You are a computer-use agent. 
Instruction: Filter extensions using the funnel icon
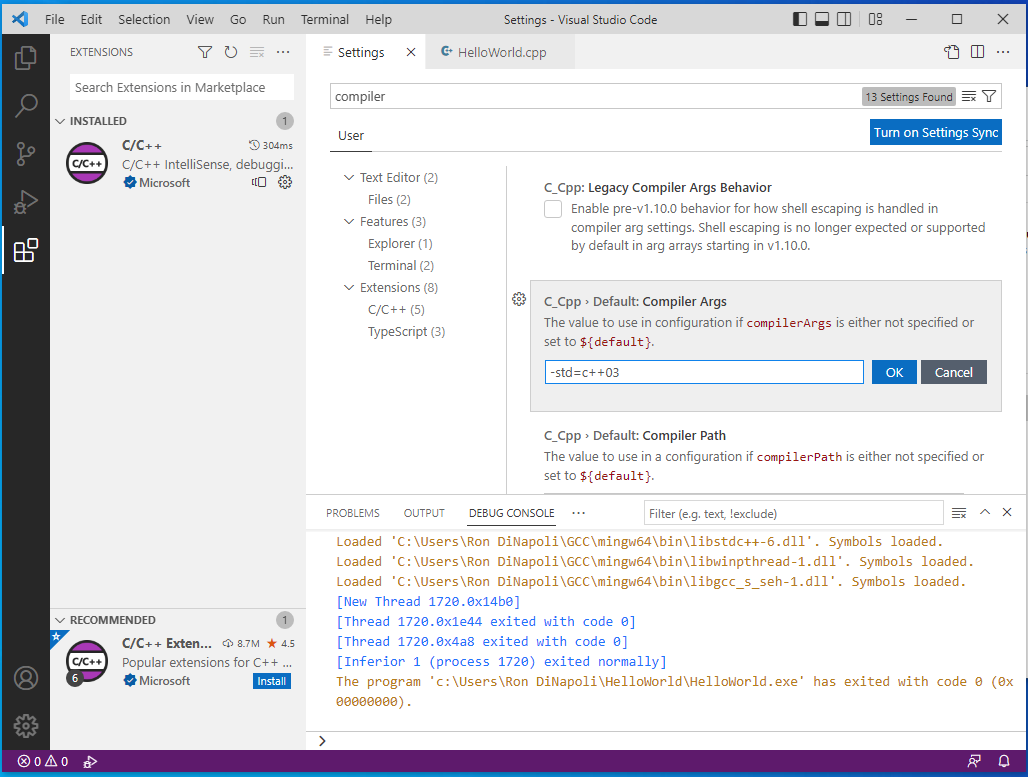205,52
